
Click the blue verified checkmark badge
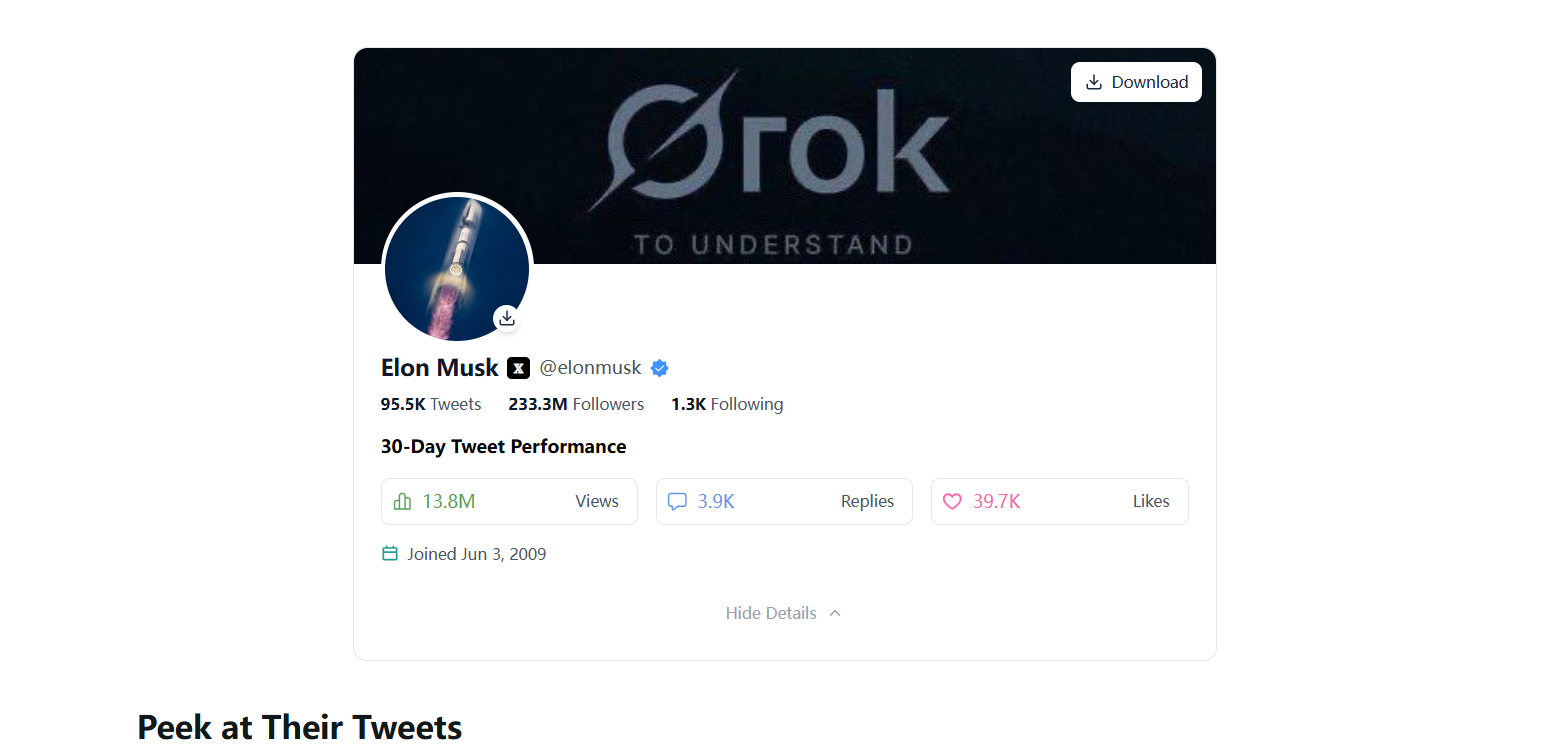click(x=659, y=368)
